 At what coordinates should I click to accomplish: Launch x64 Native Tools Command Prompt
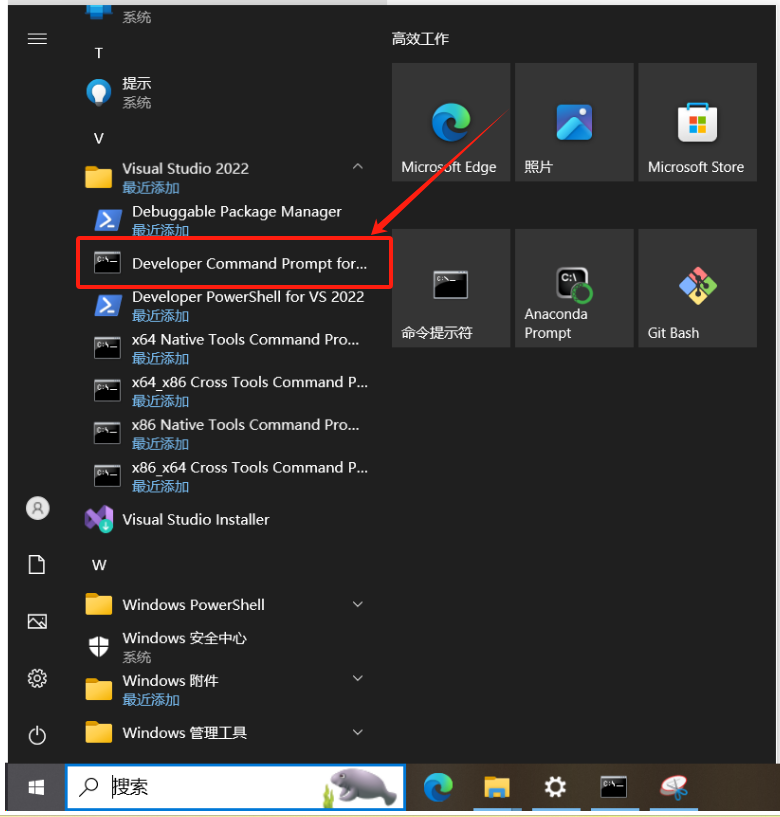pyautogui.click(x=229, y=348)
